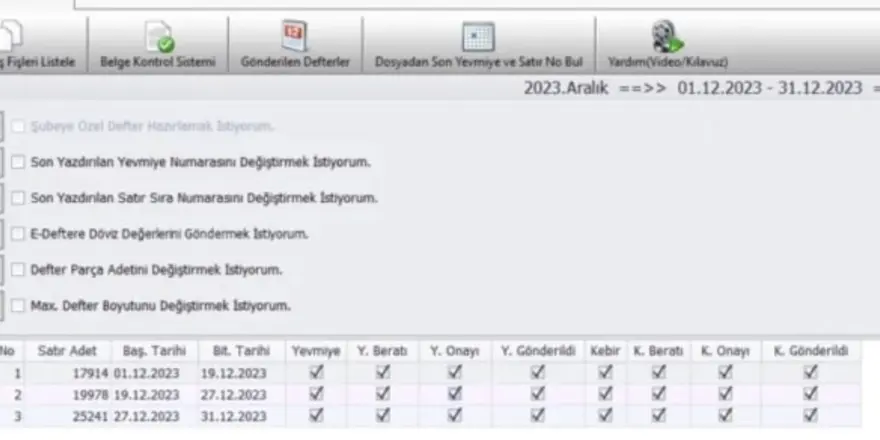Toggle K. Beratı checkbox in row 1
This screenshot has height=440, width=880.
[658, 372]
